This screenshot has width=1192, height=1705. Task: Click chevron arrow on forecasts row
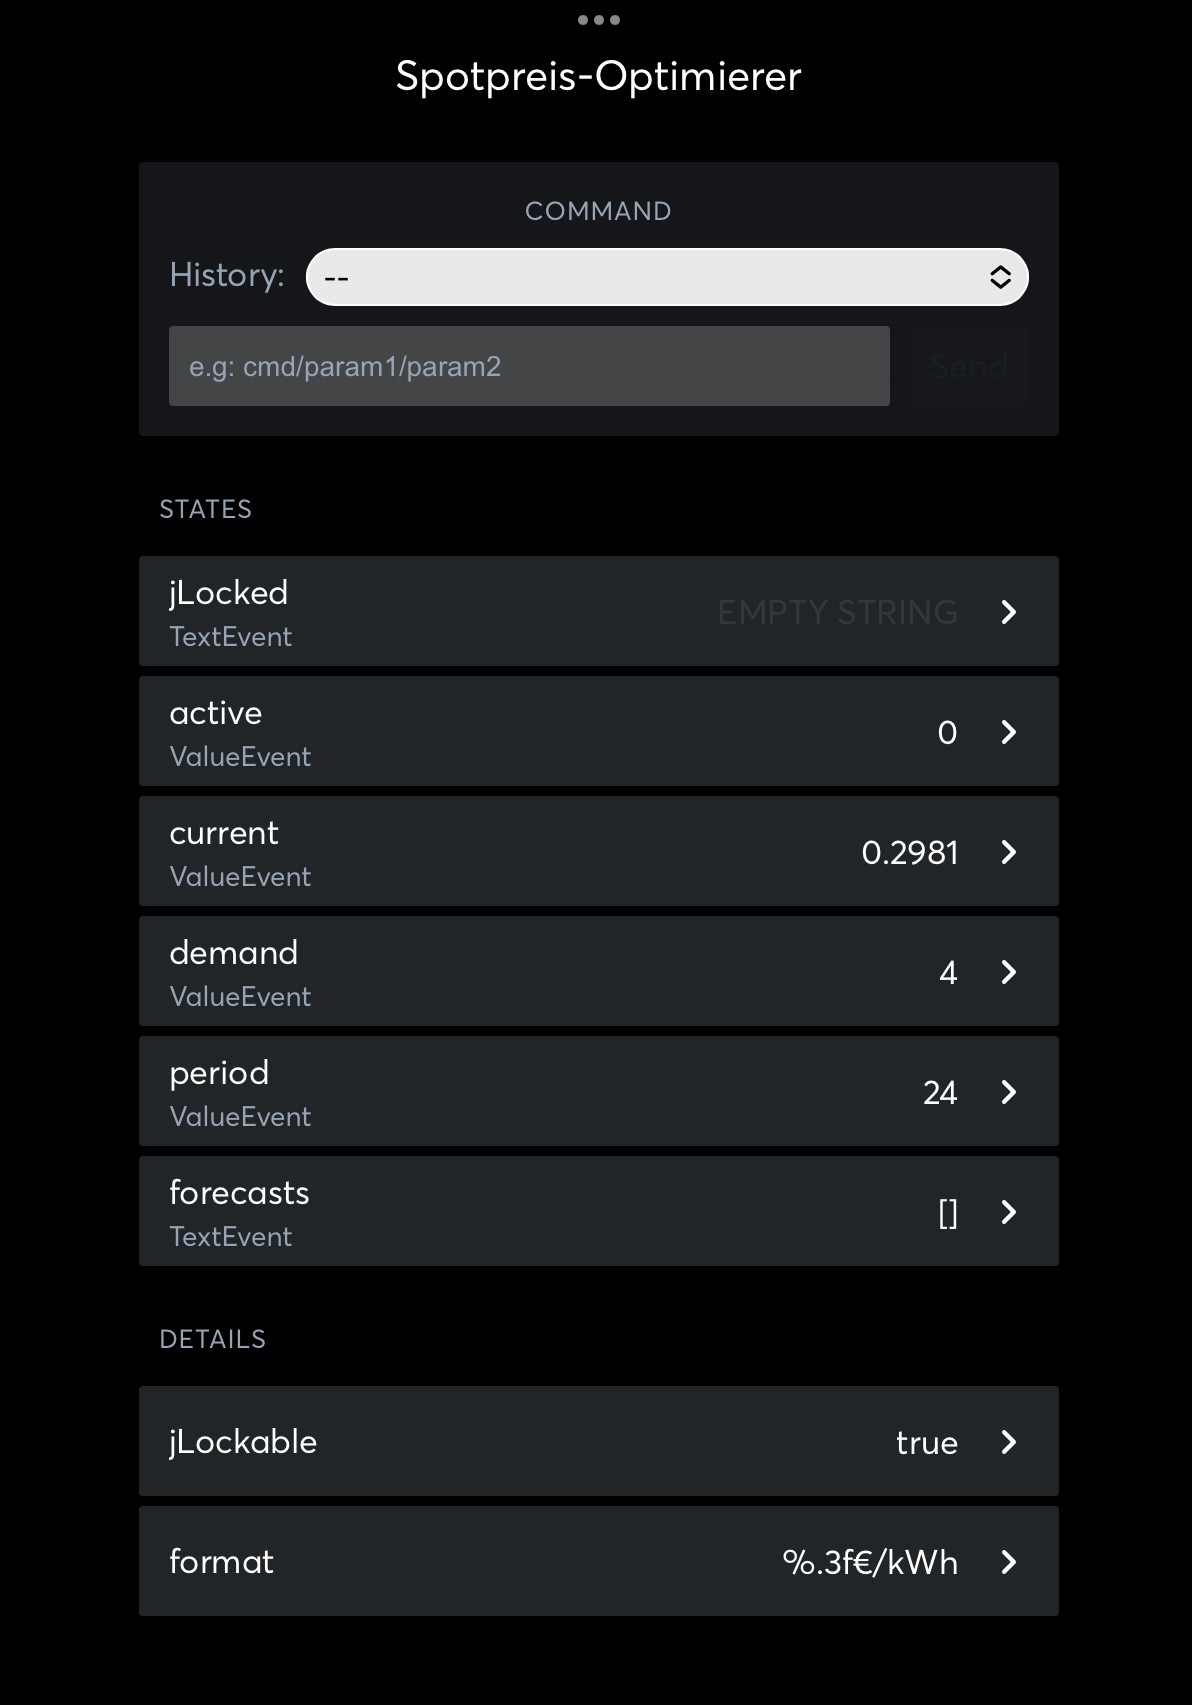[x=1009, y=1212]
